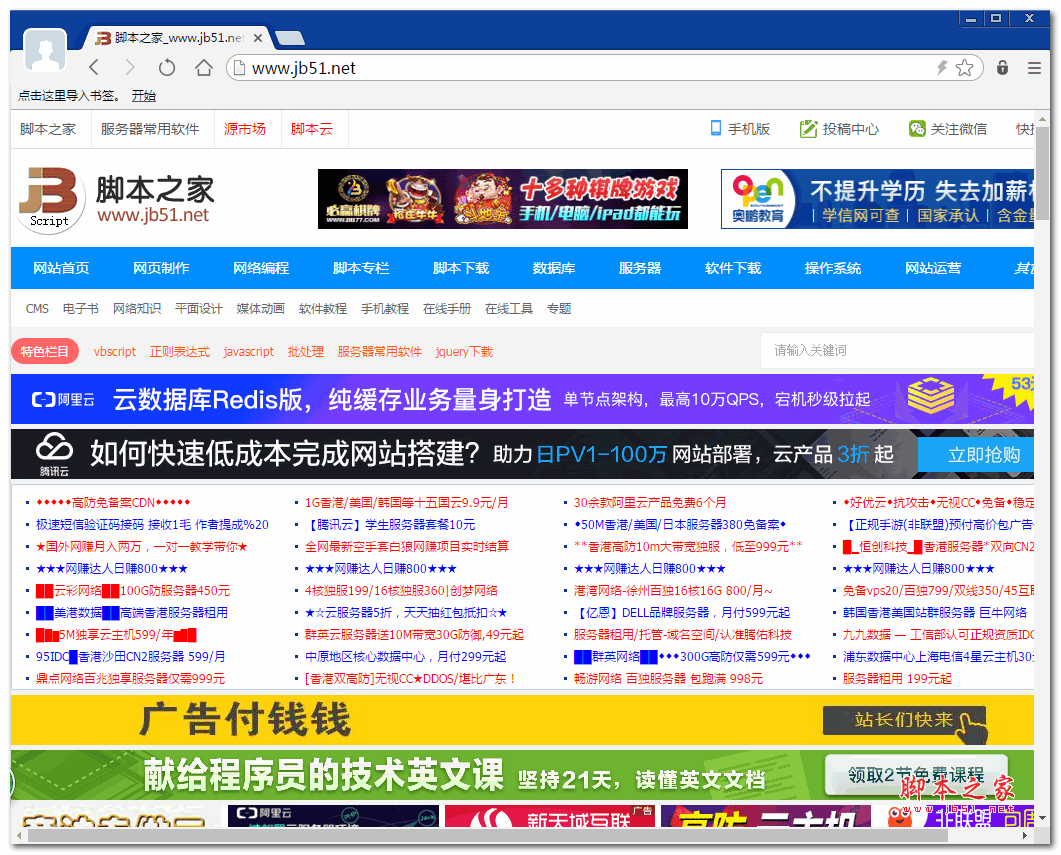The height and width of the screenshot is (855, 1061).
Task: Open the 软件下载 nav item
Action: 733,268
